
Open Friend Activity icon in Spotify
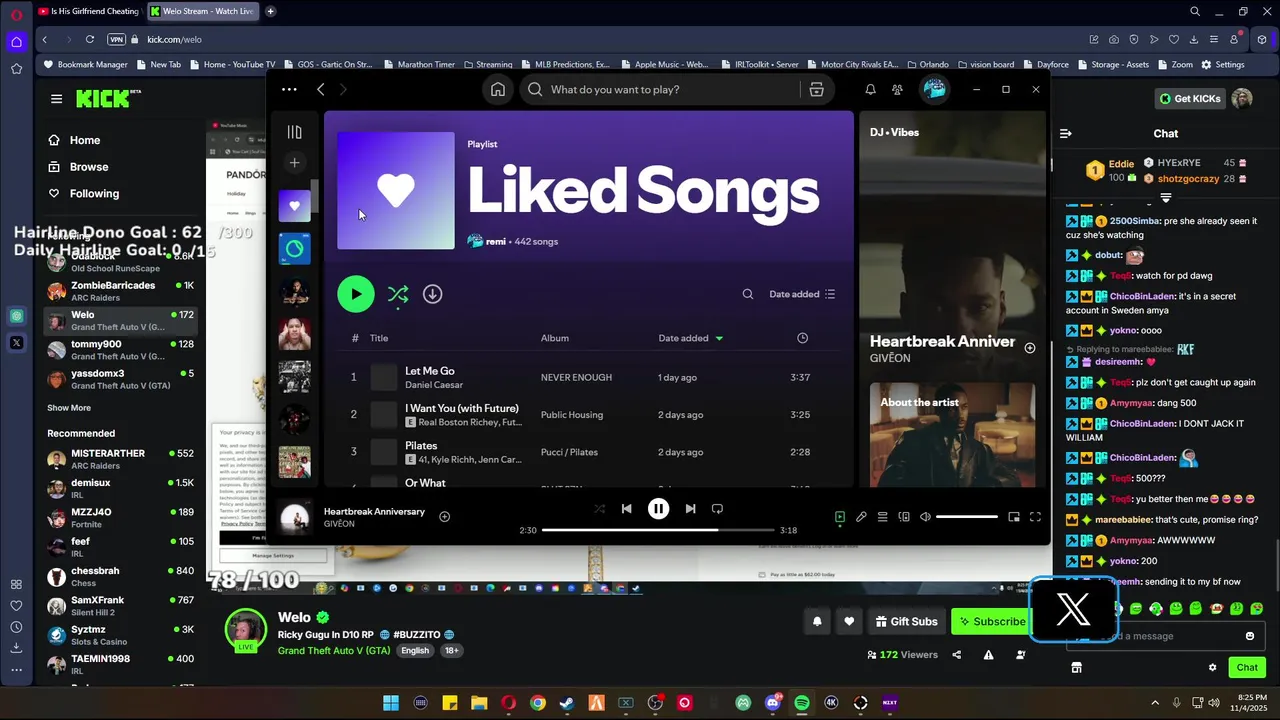point(897,90)
